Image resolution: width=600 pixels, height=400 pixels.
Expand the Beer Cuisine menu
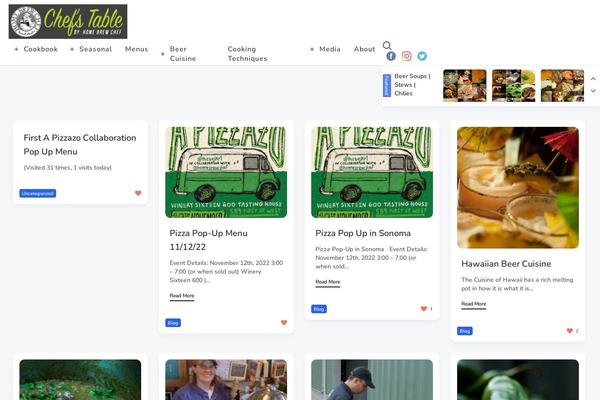183,54
